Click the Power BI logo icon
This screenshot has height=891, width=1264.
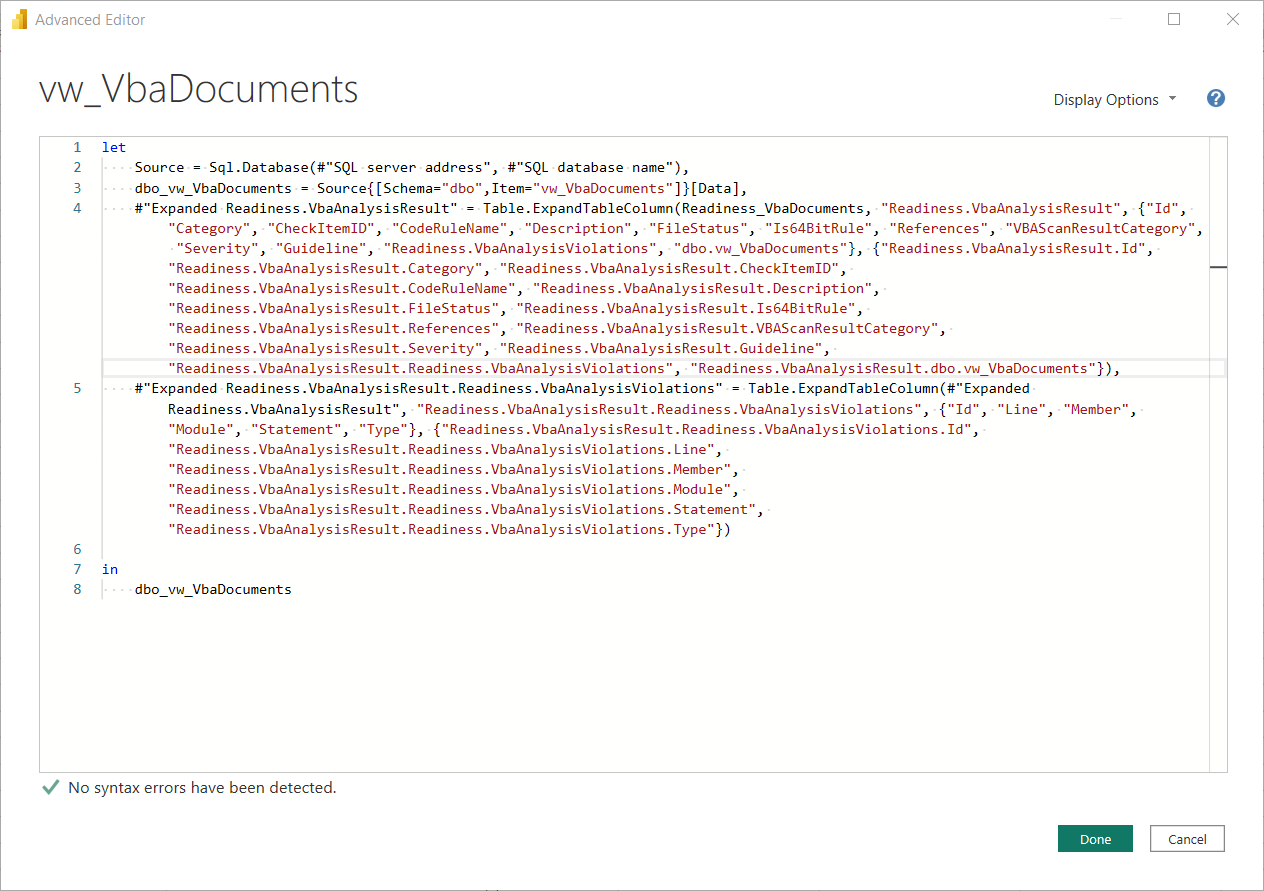coord(19,19)
